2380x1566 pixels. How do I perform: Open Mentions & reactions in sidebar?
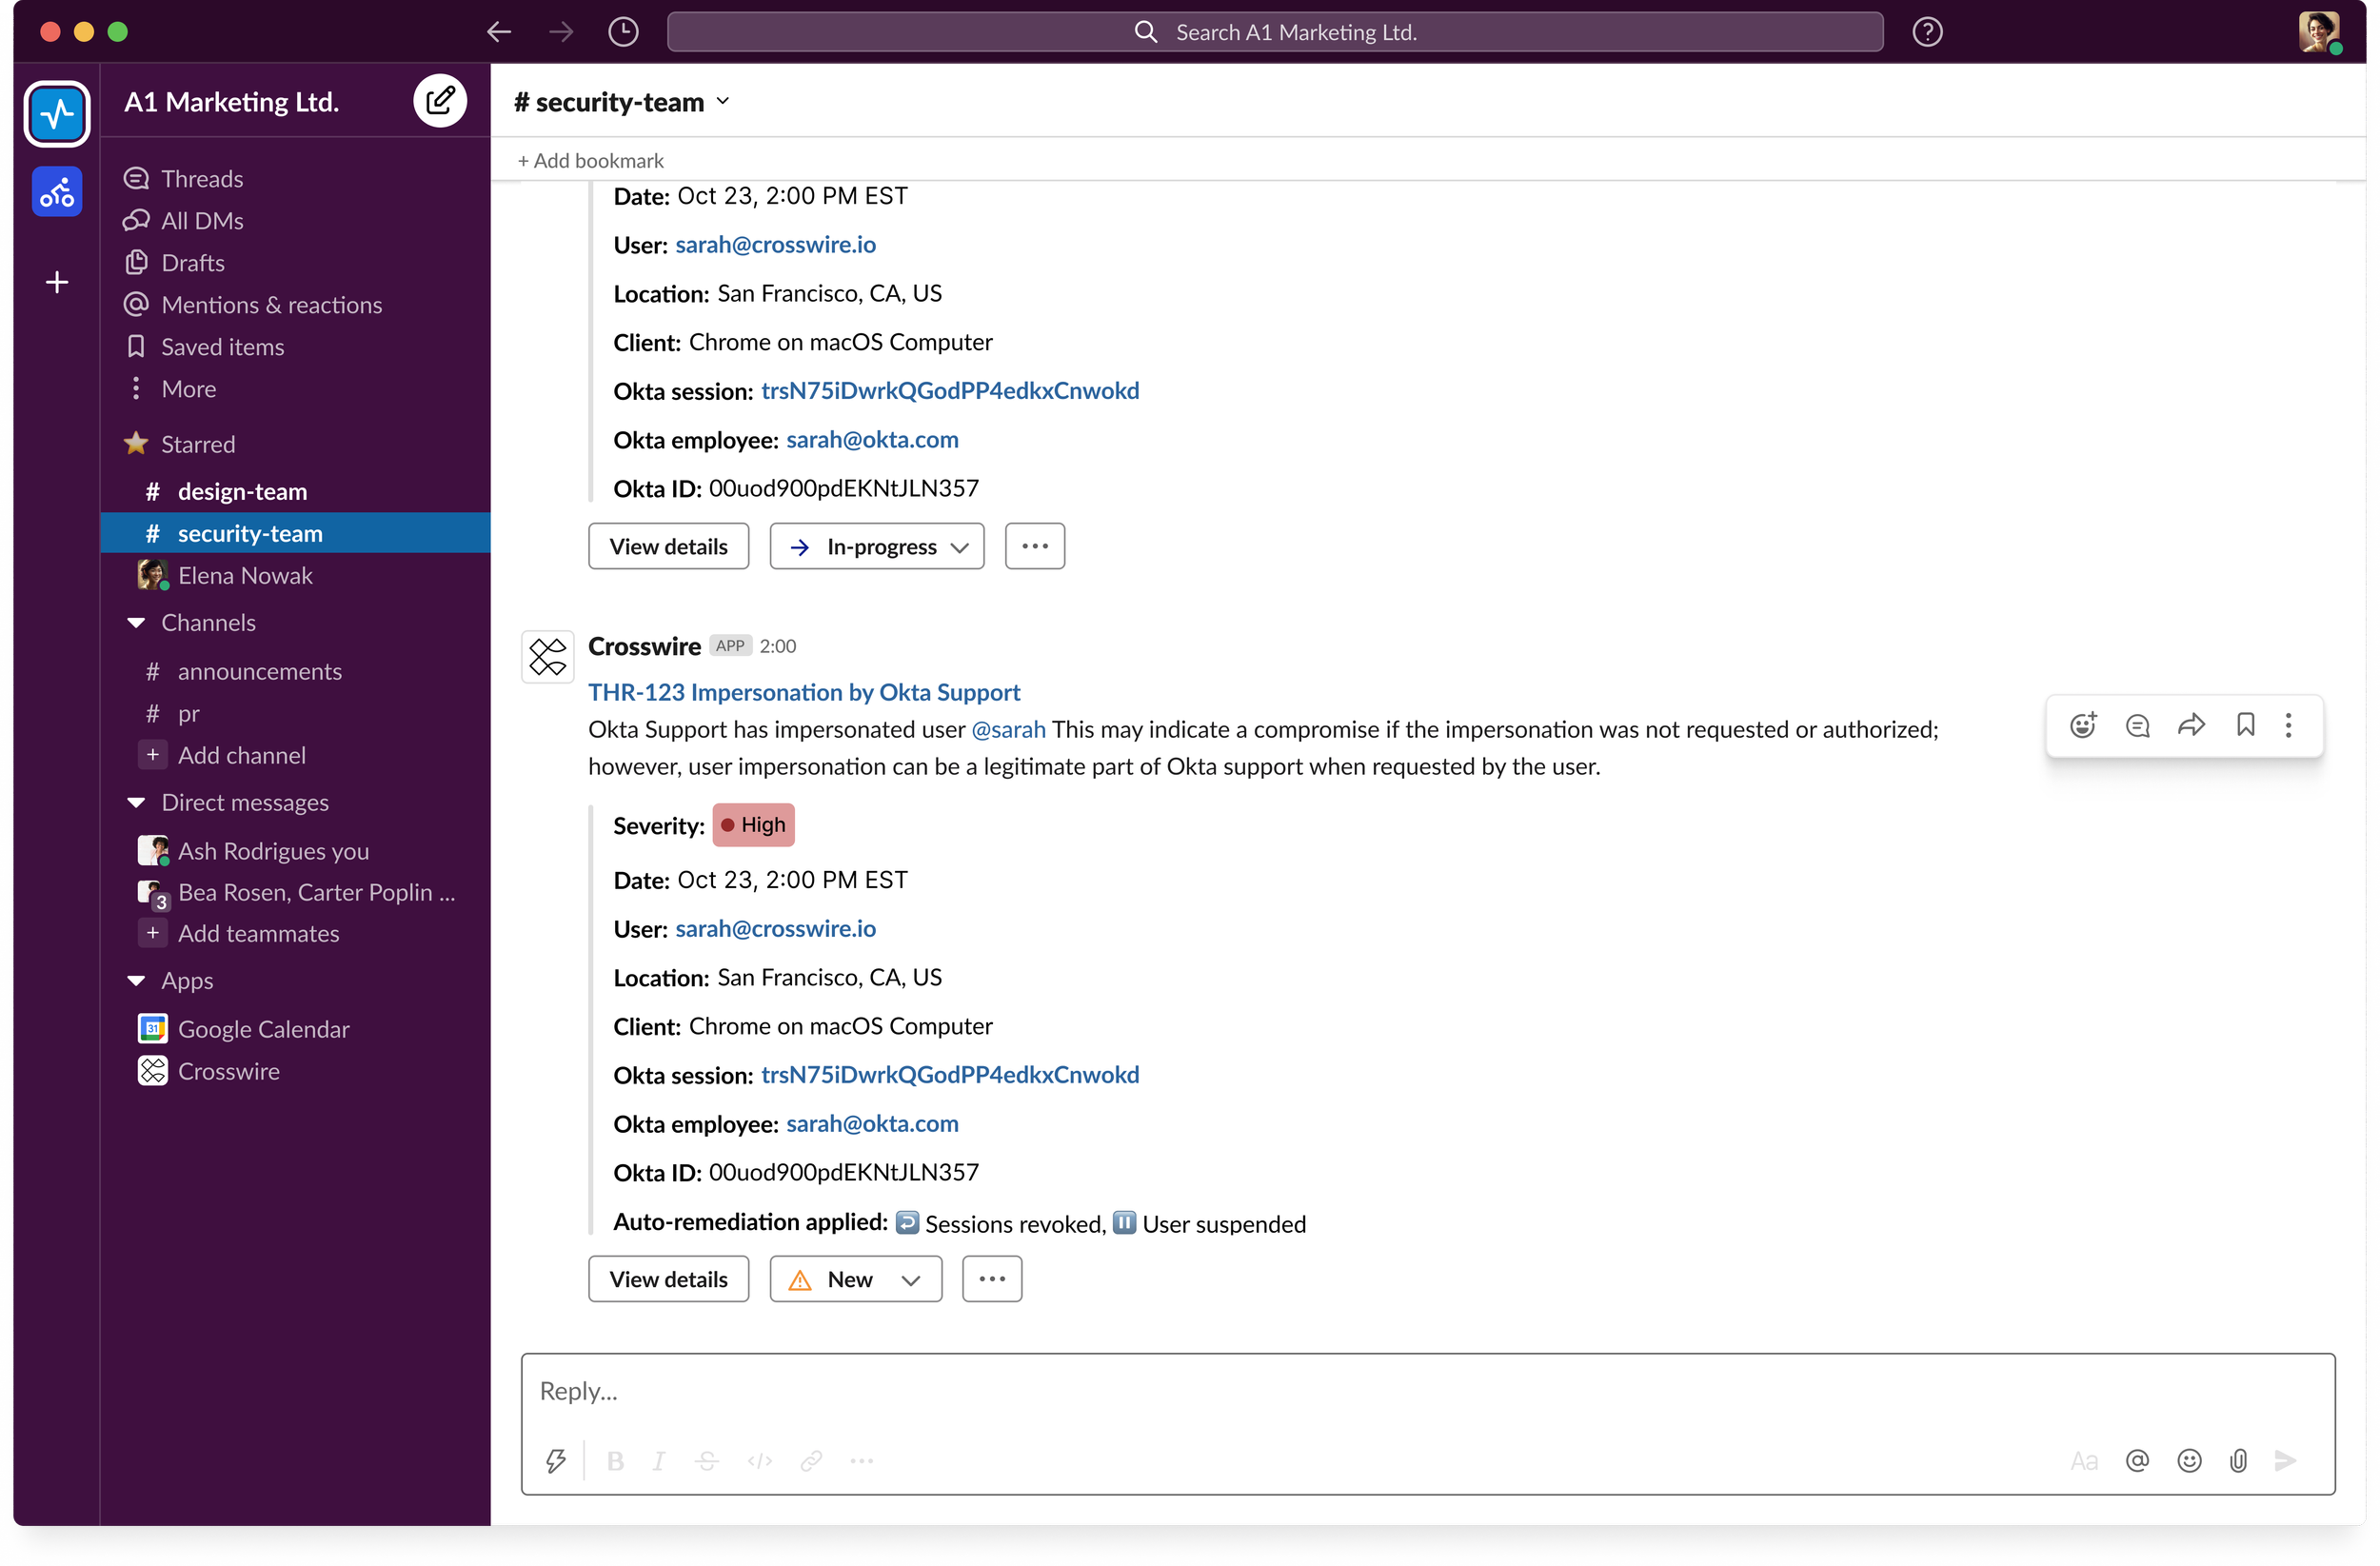pyautogui.click(x=271, y=305)
